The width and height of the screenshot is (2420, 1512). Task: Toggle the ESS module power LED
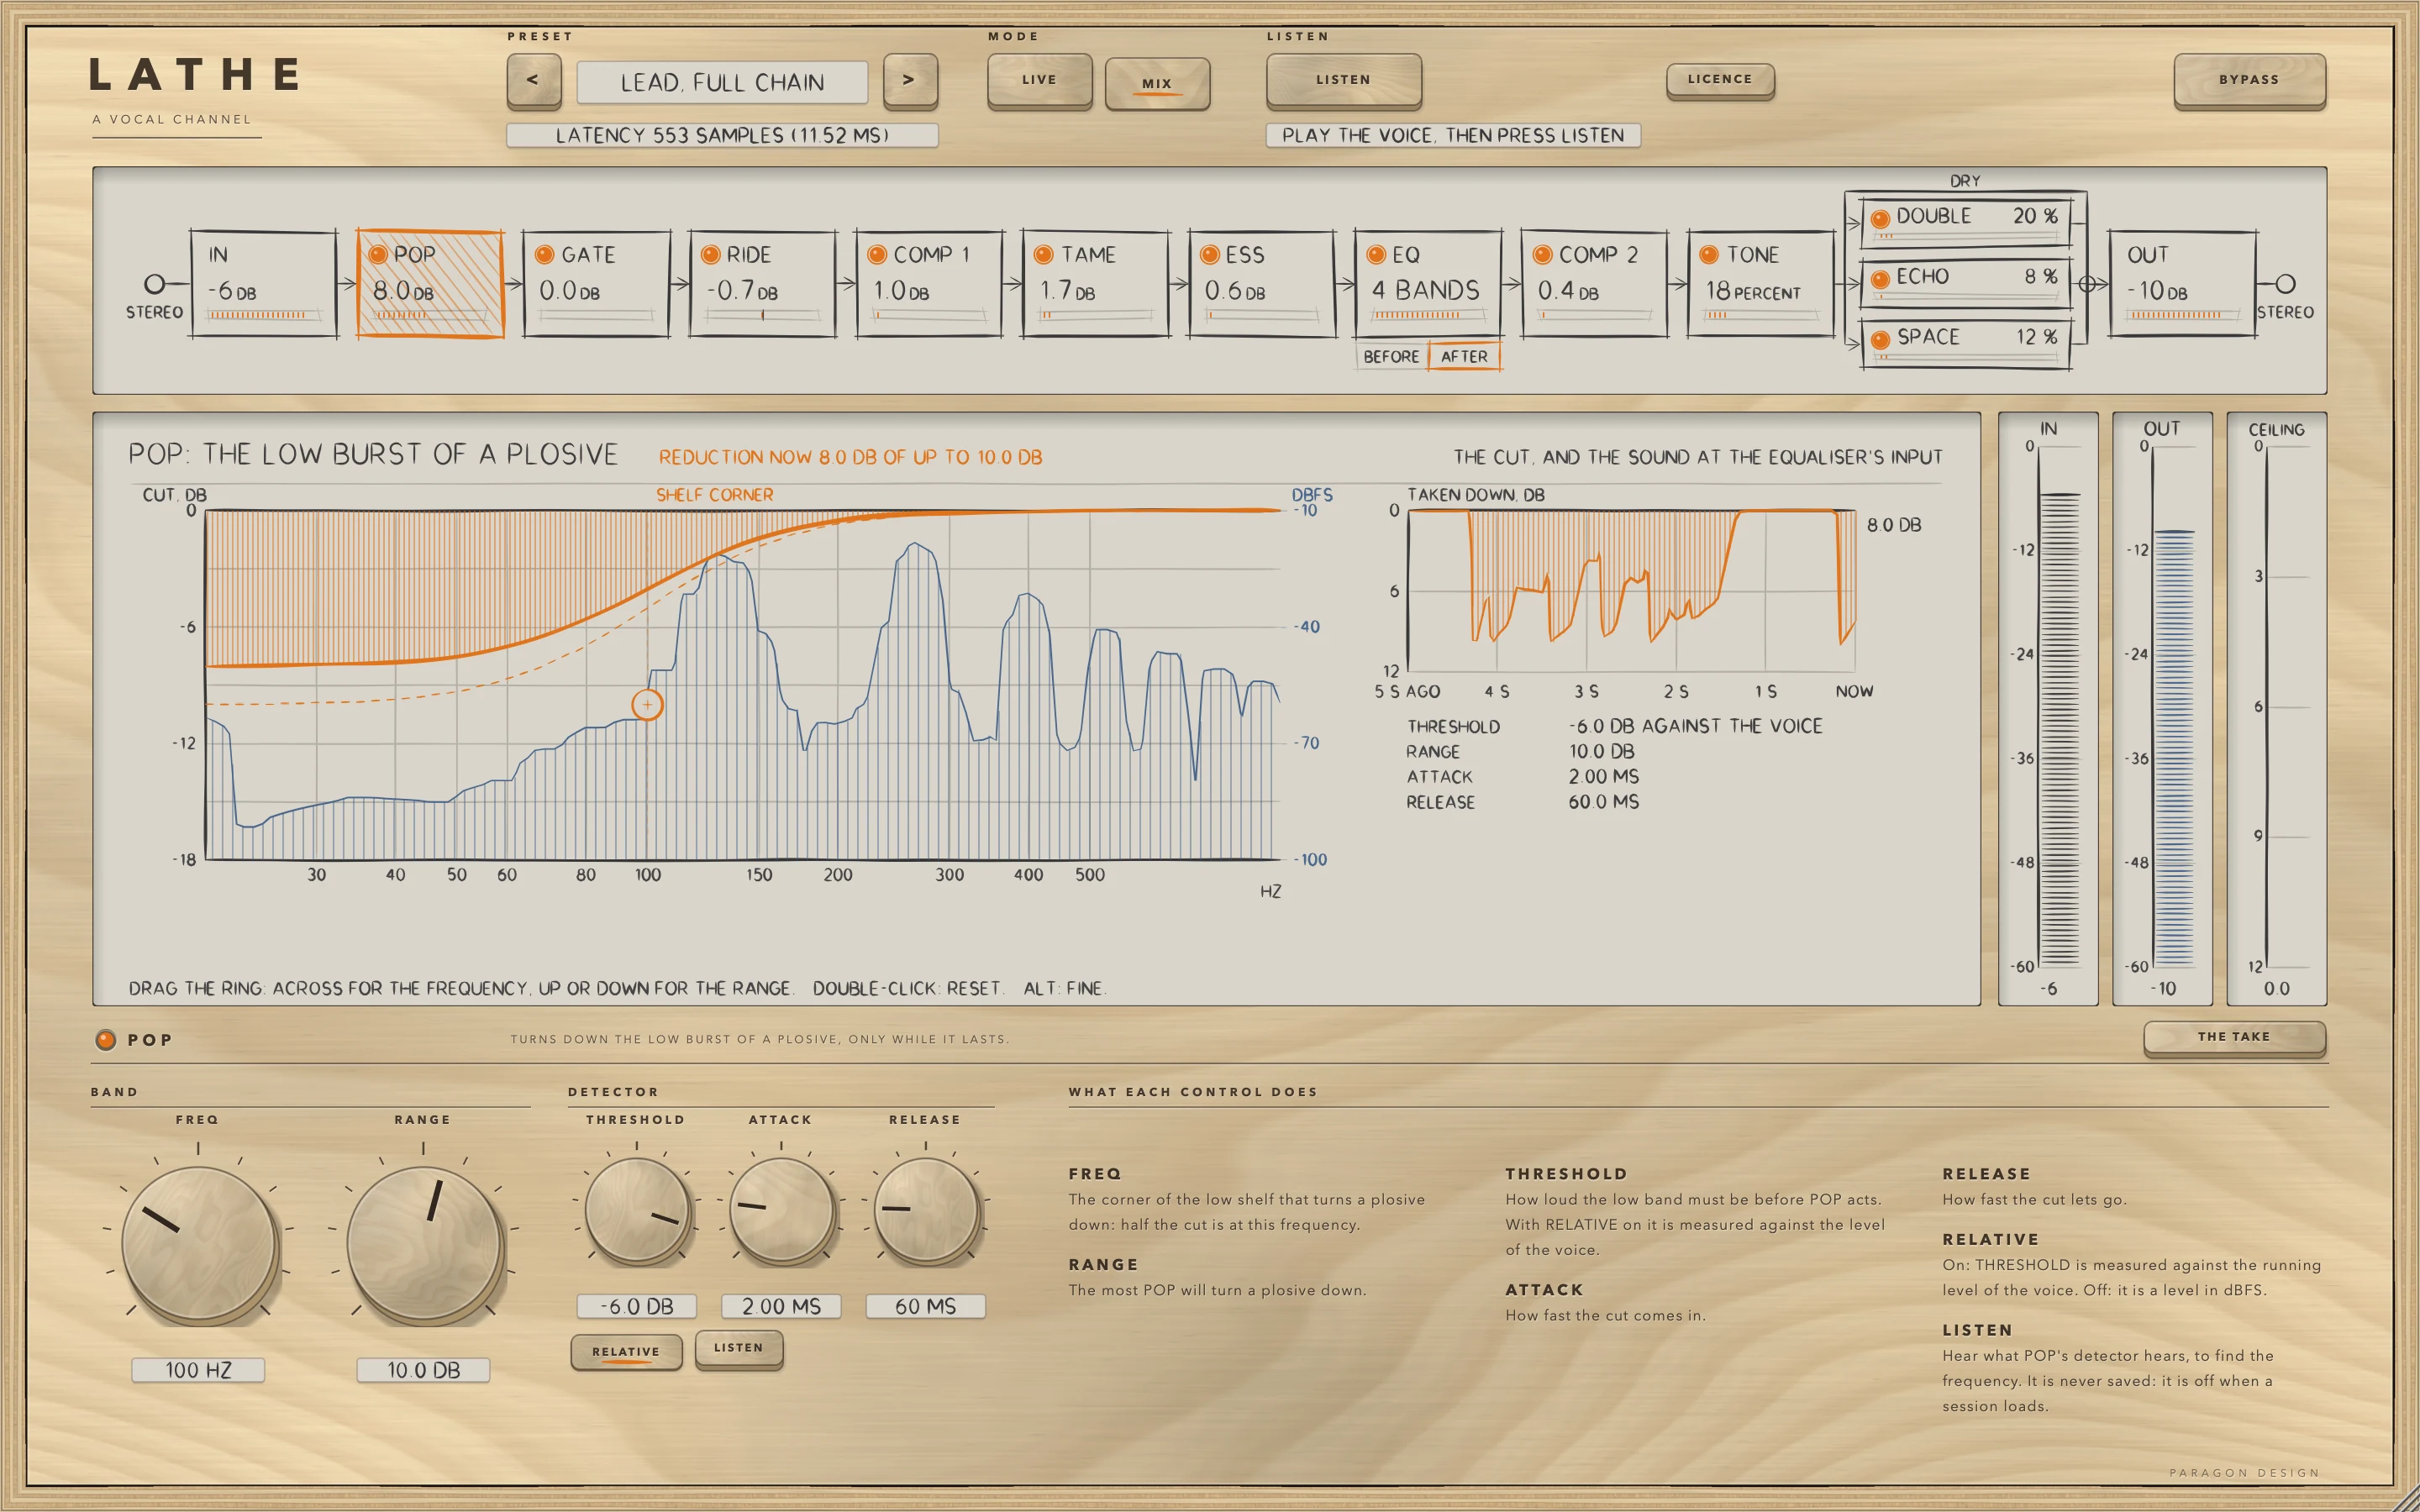1210,255
